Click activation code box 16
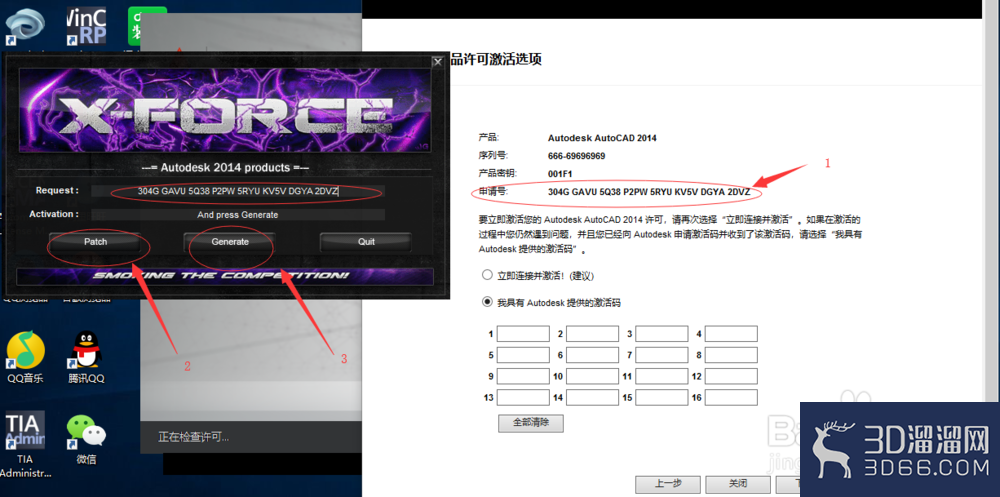The image size is (1000, 497). [x=731, y=397]
